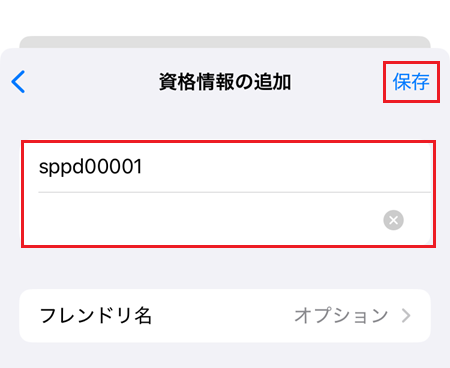Tap the blank area below the password field
This screenshot has height=368, width=450.
pos(225,268)
